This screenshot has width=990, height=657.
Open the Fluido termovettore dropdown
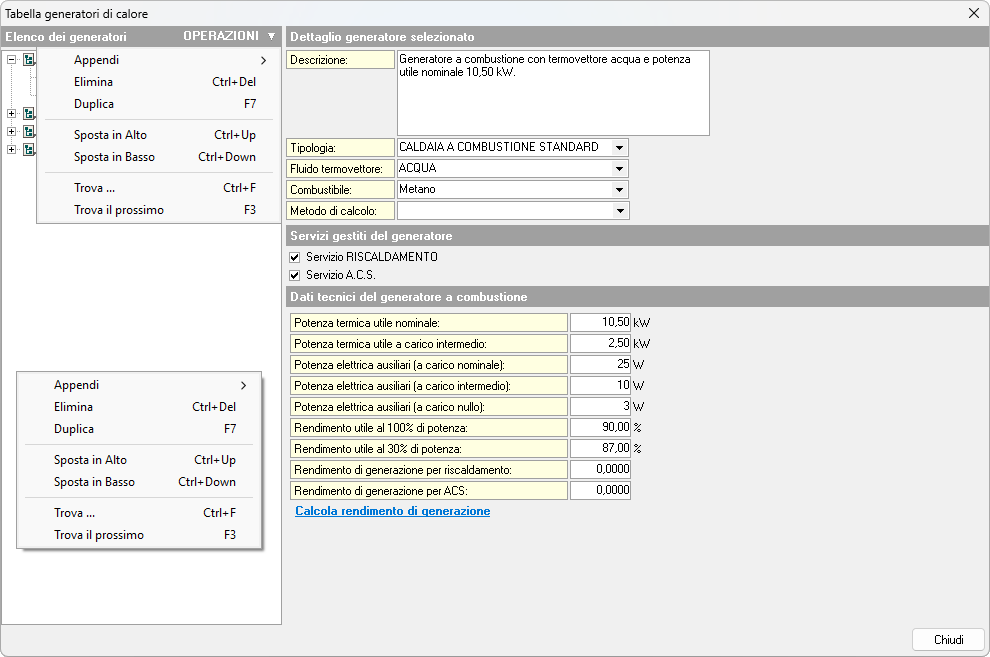pyautogui.click(x=620, y=169)
